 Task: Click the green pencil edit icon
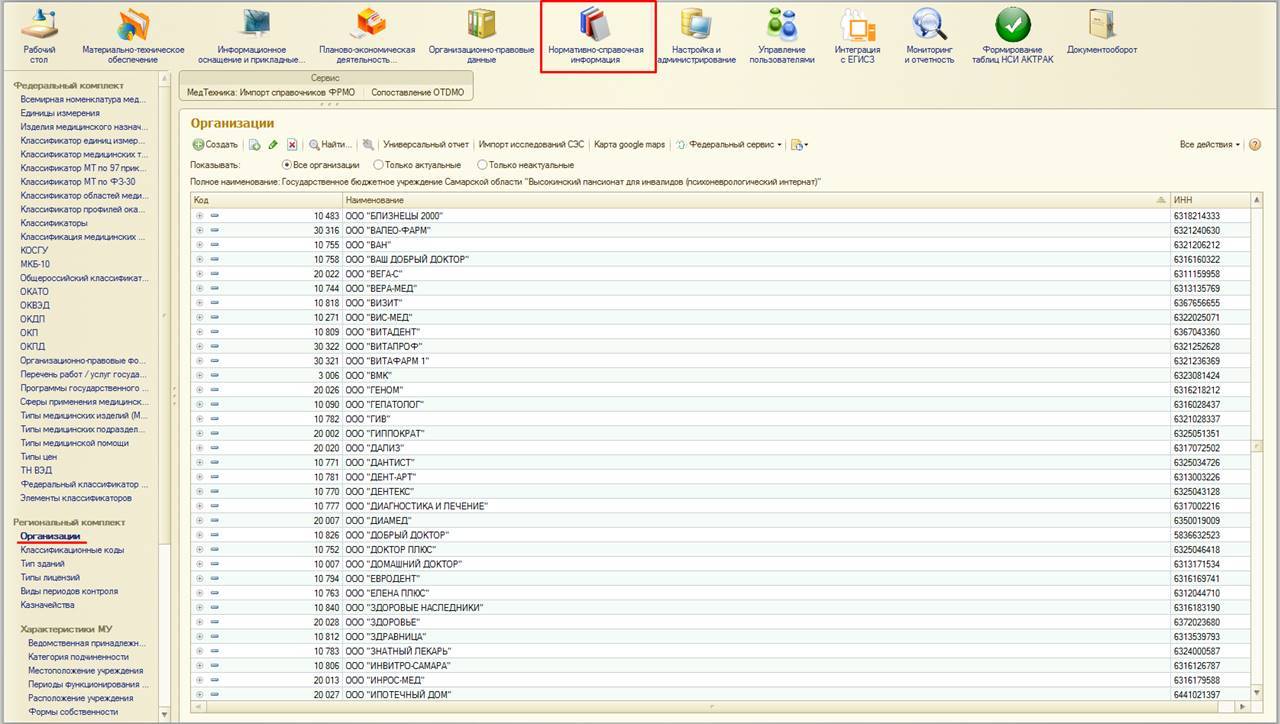273,145
